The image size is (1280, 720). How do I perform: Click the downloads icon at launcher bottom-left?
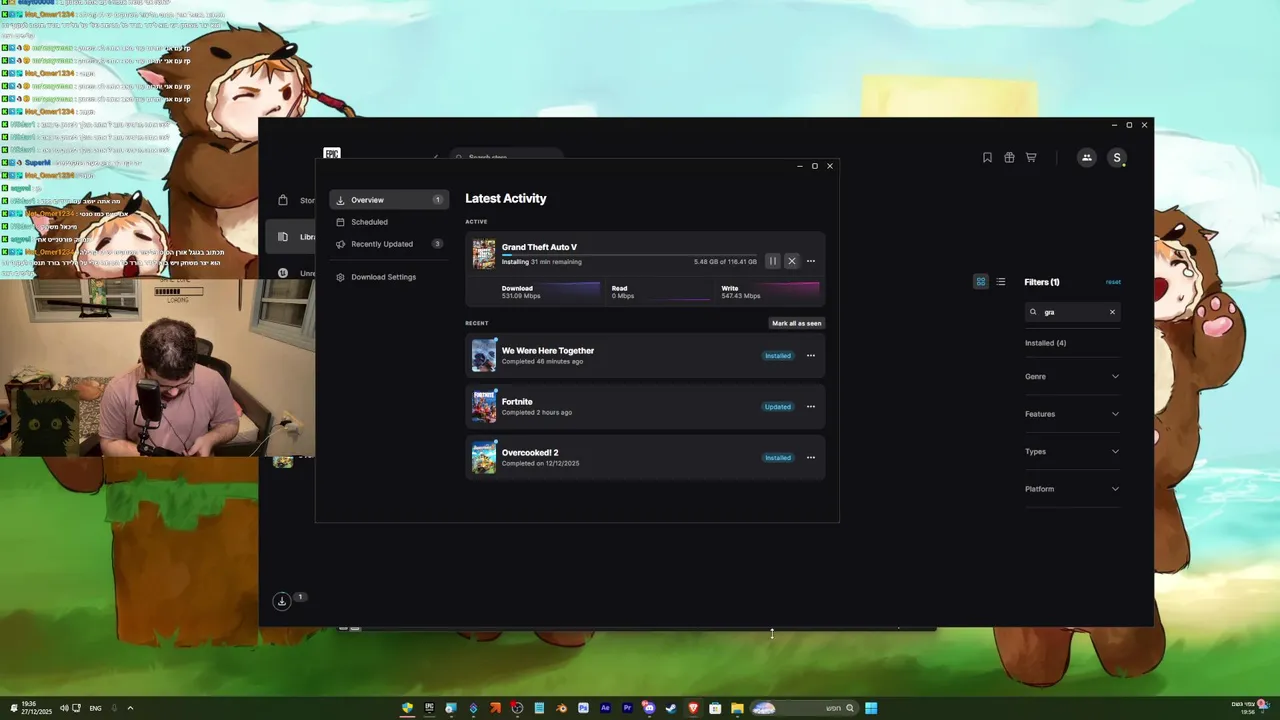coord(282,601)
